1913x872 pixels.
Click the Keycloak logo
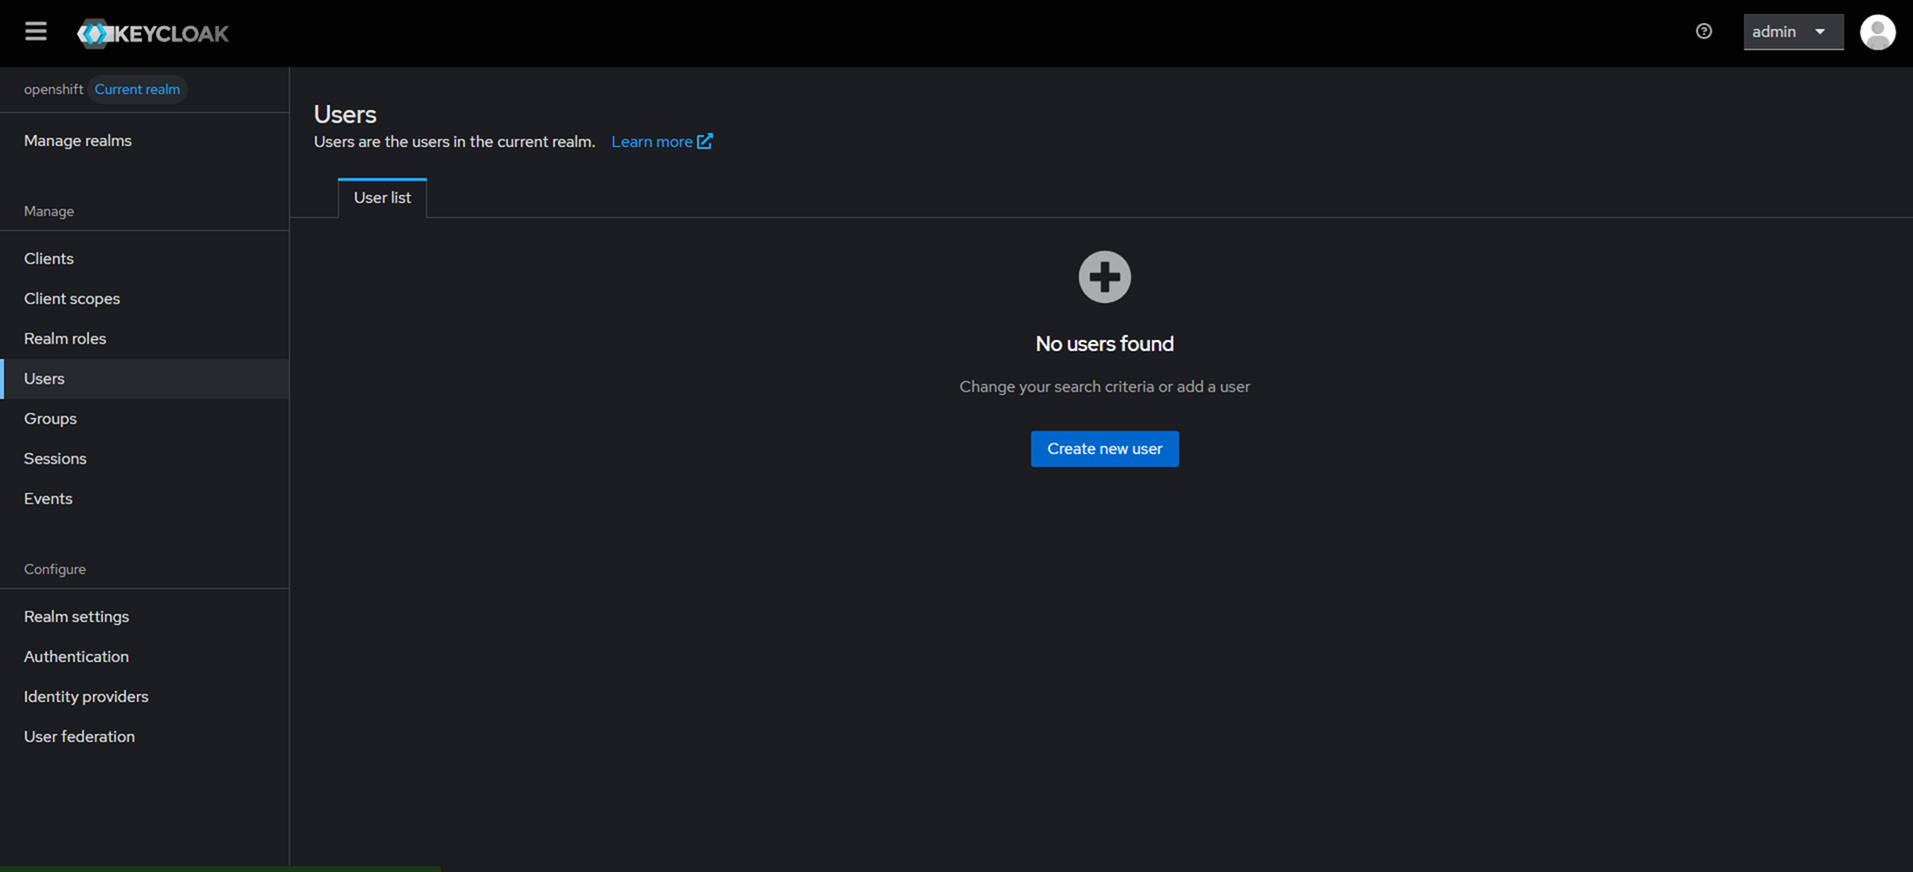(153, 33)
